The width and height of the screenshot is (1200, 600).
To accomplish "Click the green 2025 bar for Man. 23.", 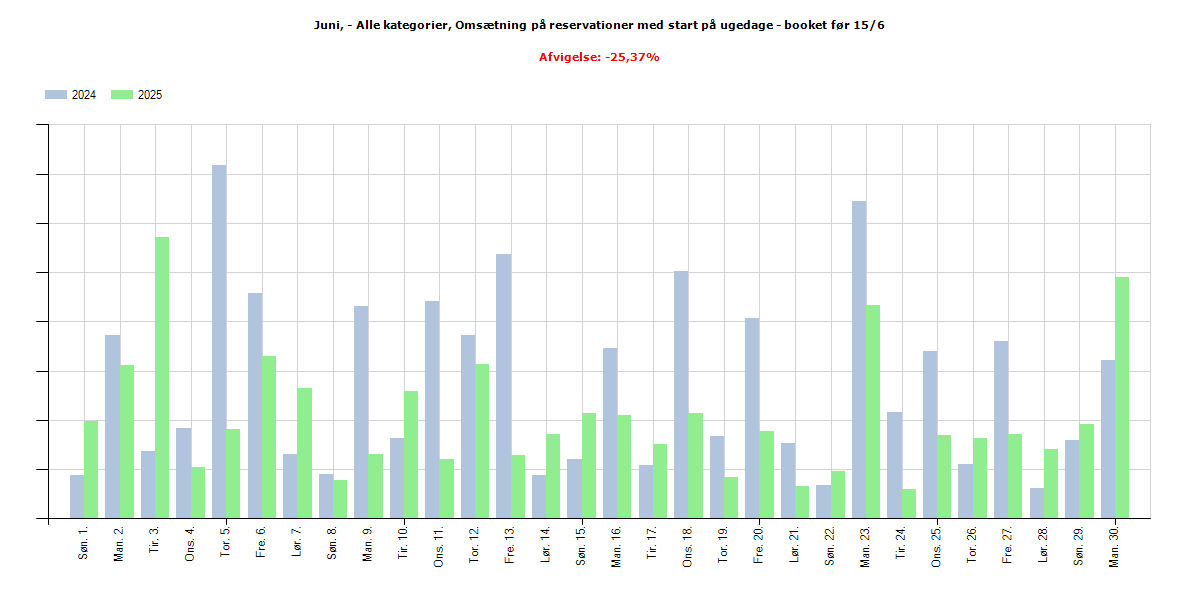I will (x=872, y=412).
